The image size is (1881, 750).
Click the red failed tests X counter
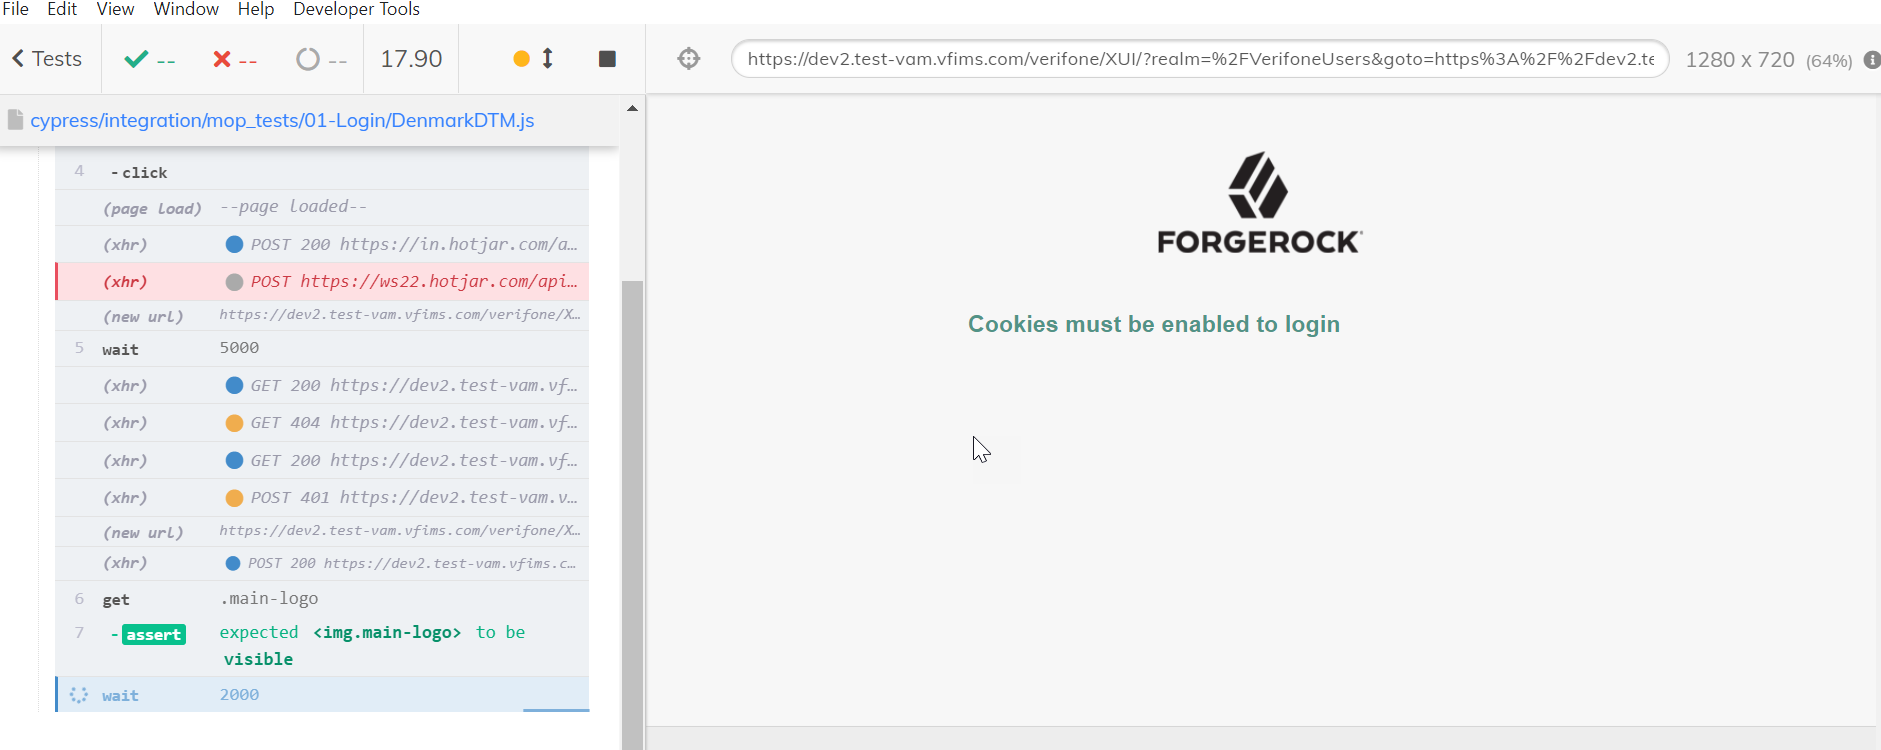tap(235, 60)
